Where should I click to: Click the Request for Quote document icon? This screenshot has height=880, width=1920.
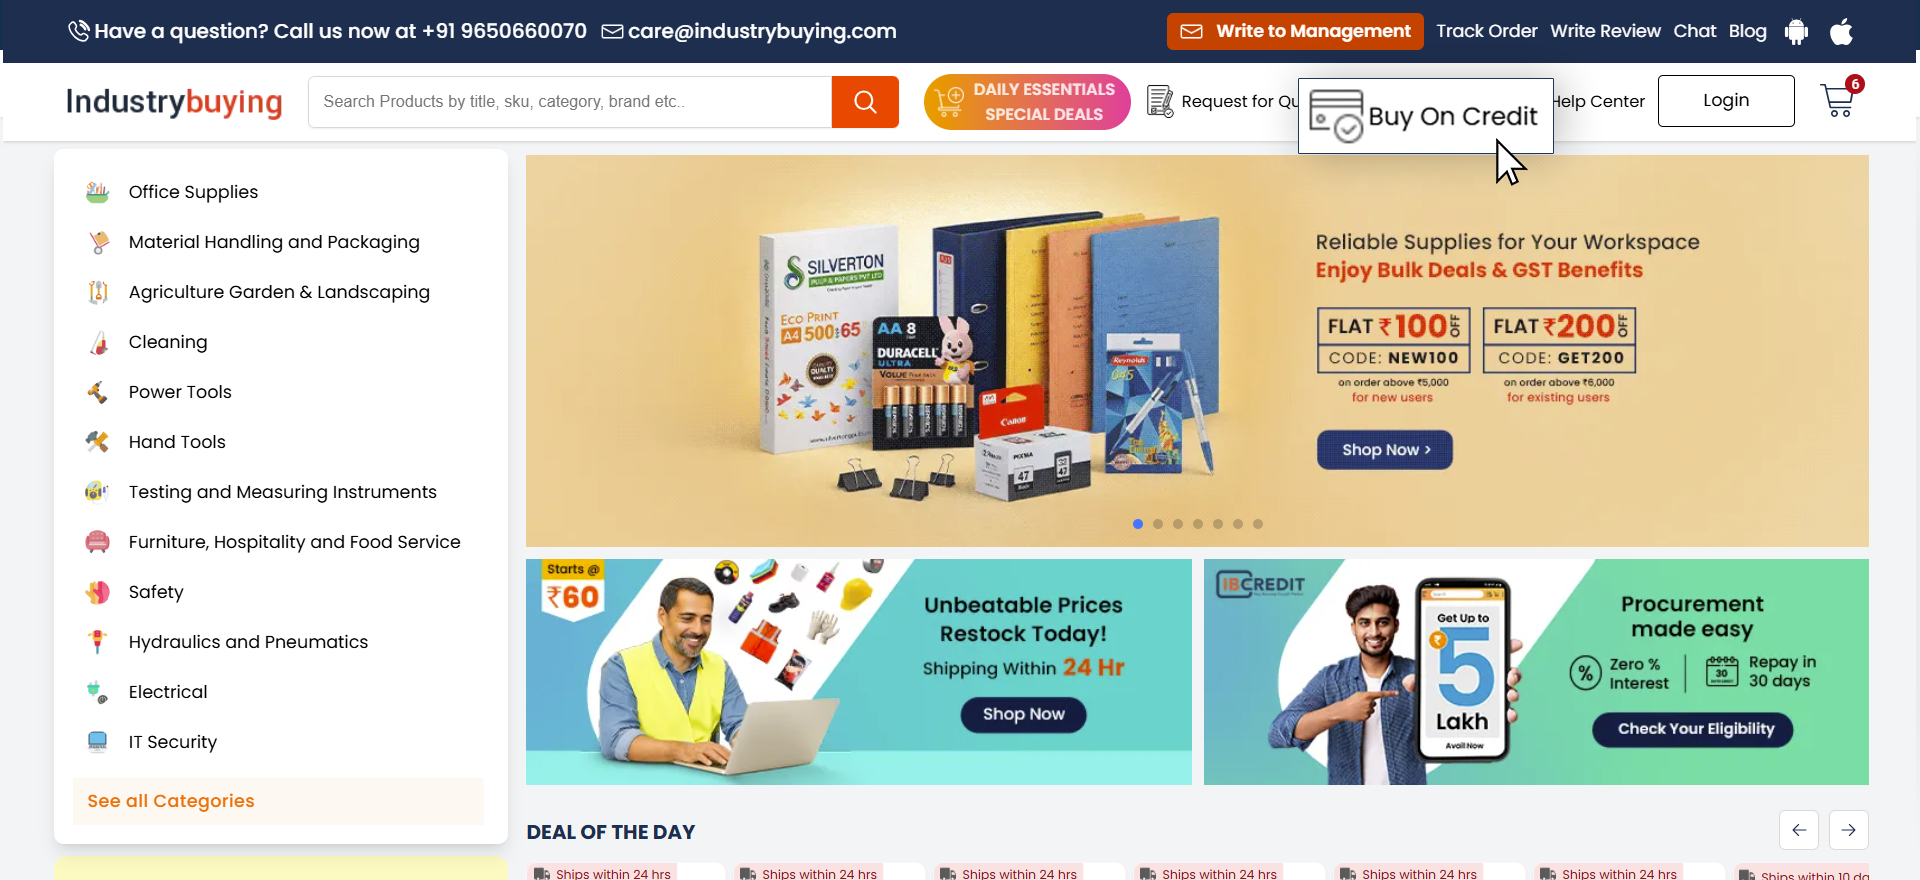click(x=1160, y=101)
